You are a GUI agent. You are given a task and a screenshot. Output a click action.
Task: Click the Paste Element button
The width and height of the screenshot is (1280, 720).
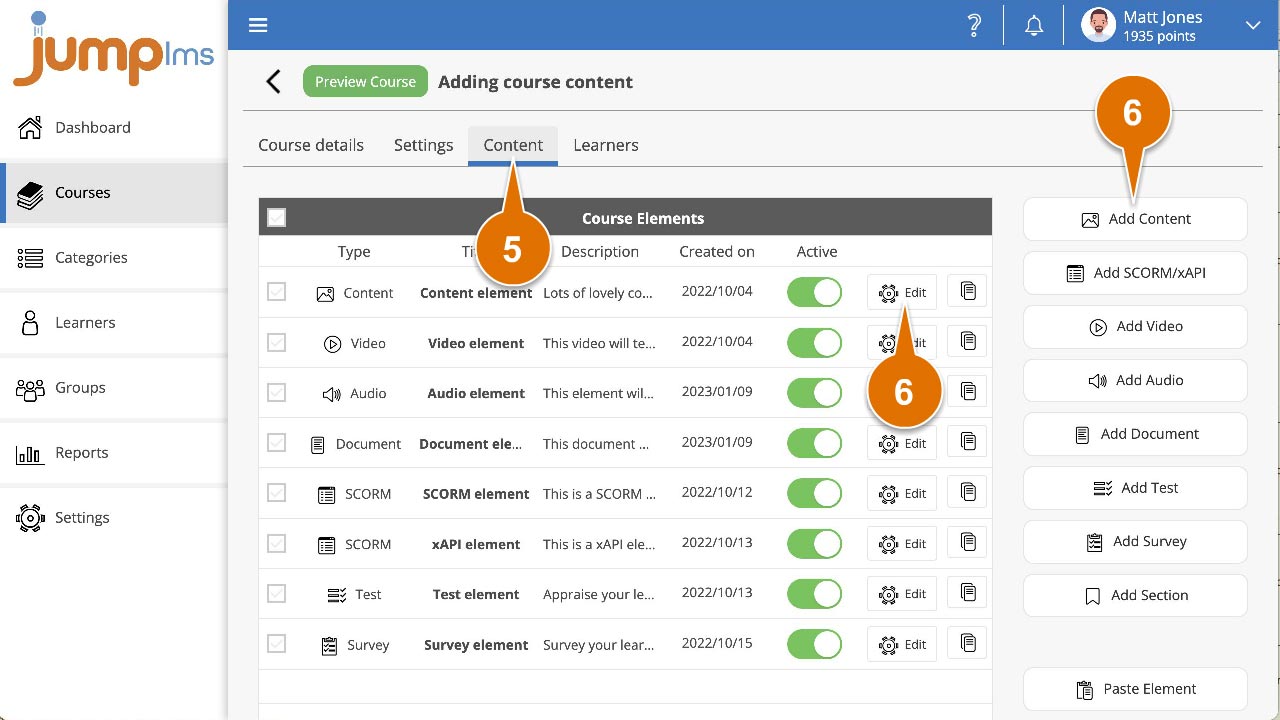coord(1135,689)
